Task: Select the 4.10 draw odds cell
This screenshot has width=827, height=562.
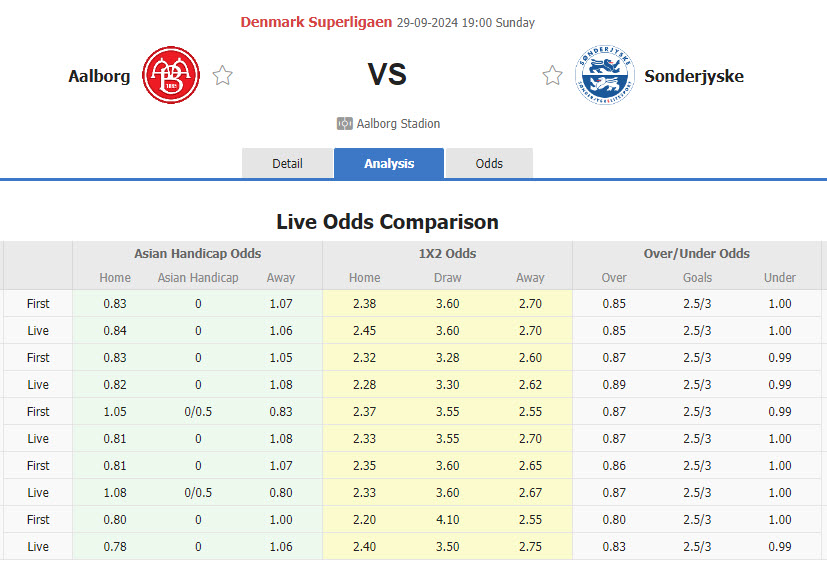Action: click(x=447, y=519)
